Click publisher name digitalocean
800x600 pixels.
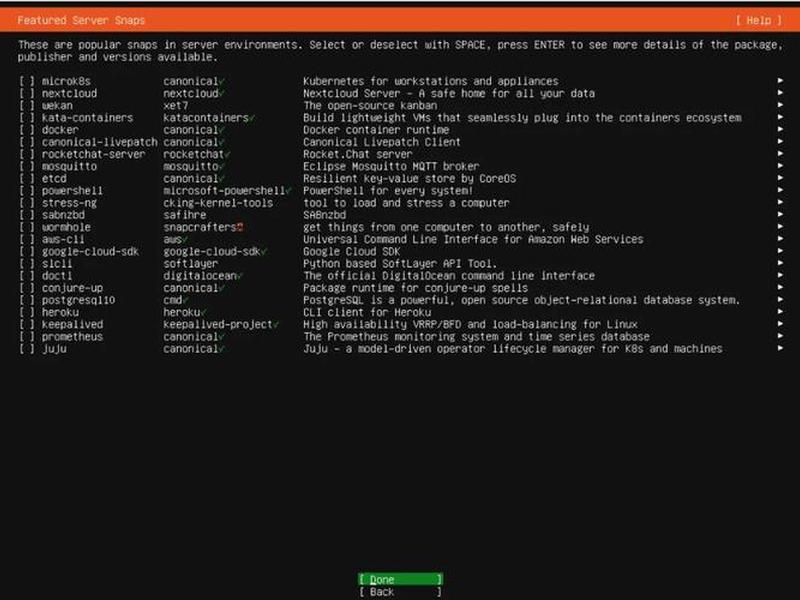[x=200, y=276]
